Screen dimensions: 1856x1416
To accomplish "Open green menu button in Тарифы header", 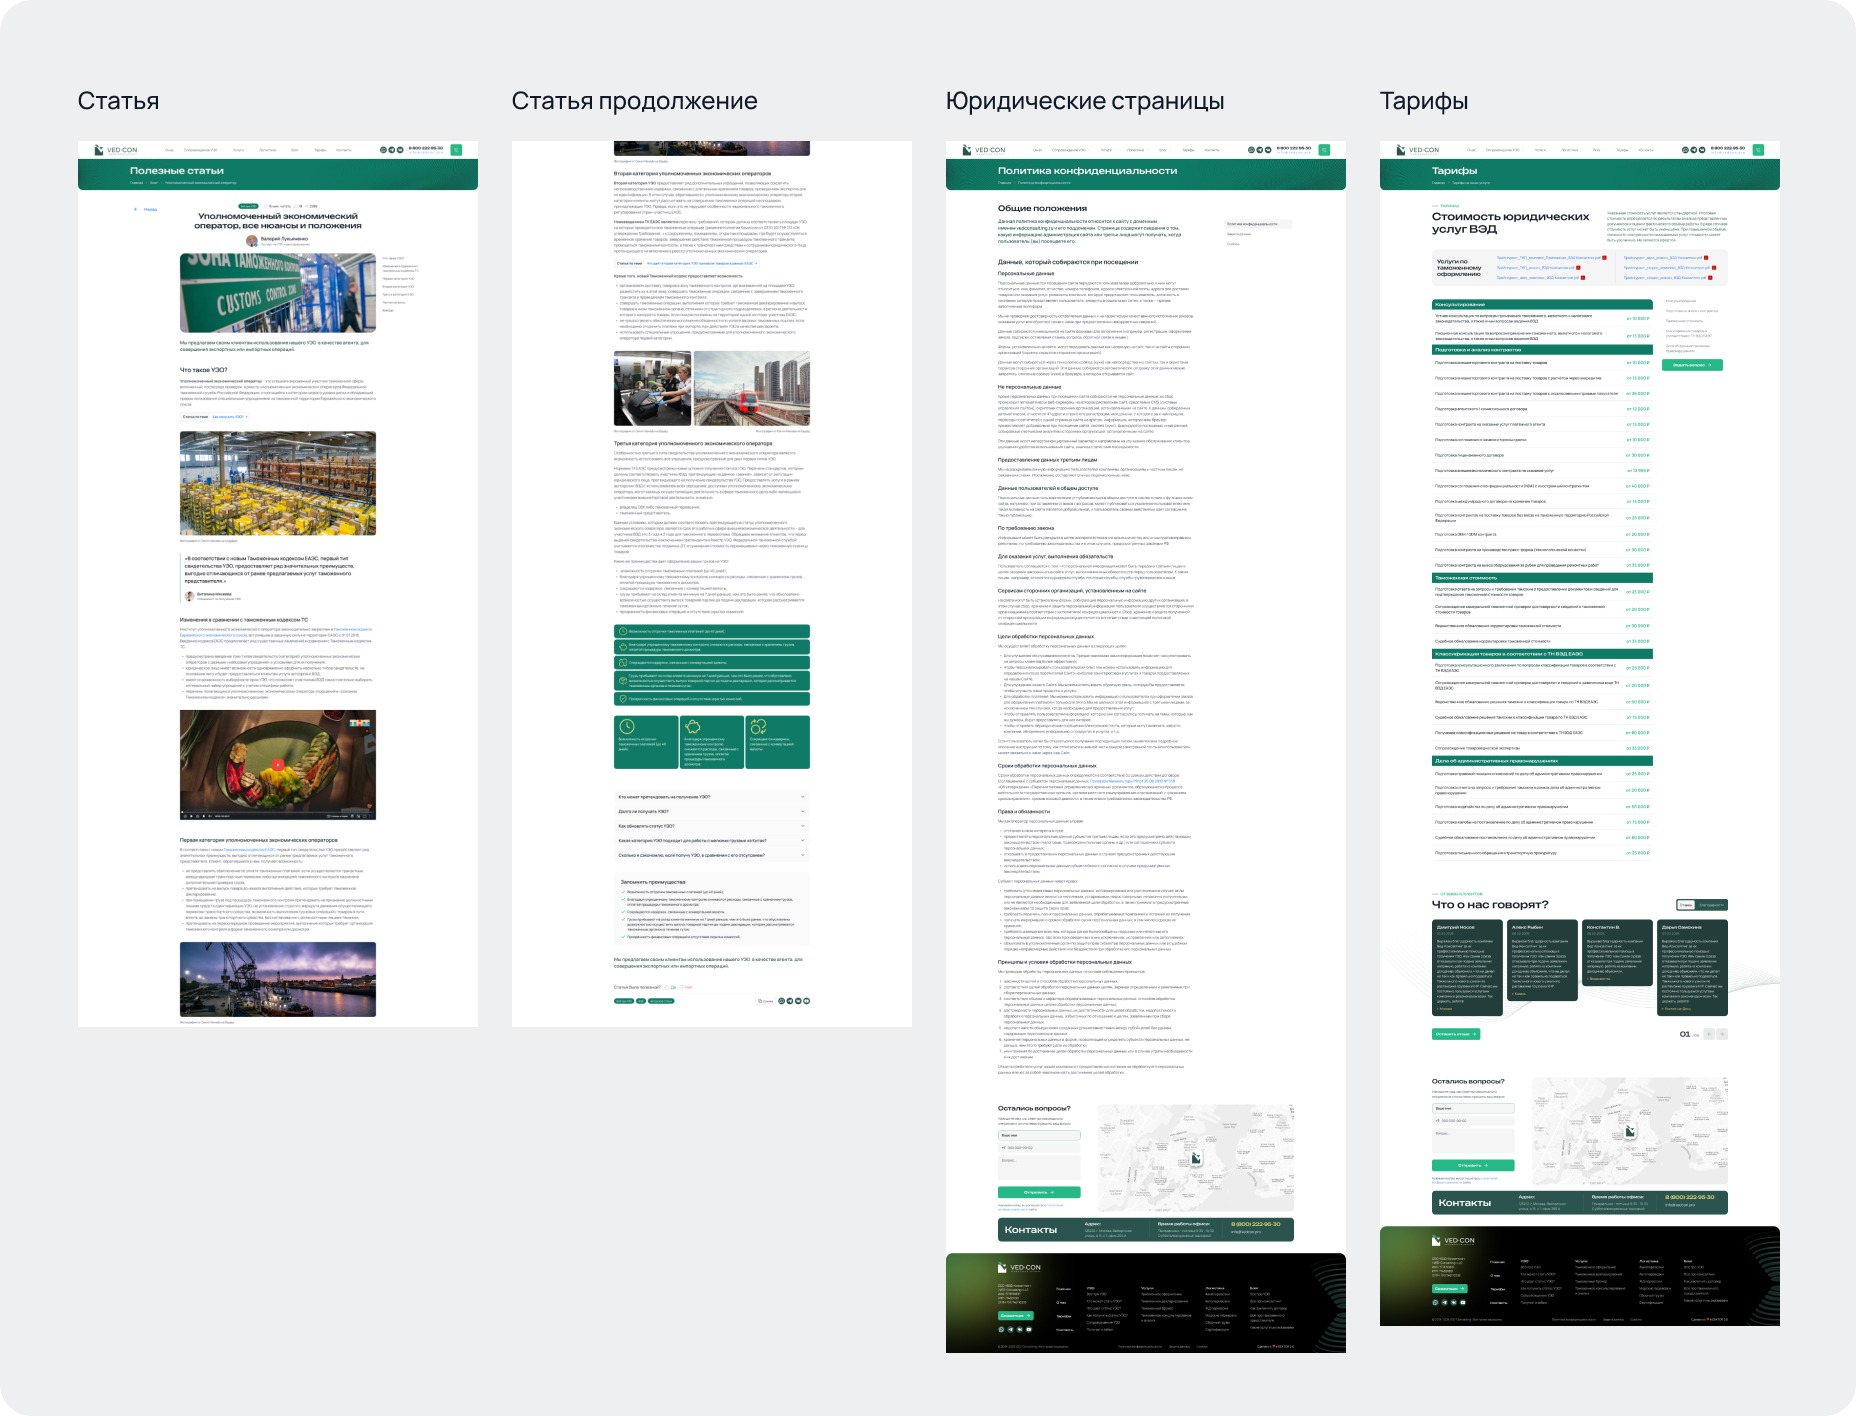I will pyautogui.click(x=1758, y=150).
